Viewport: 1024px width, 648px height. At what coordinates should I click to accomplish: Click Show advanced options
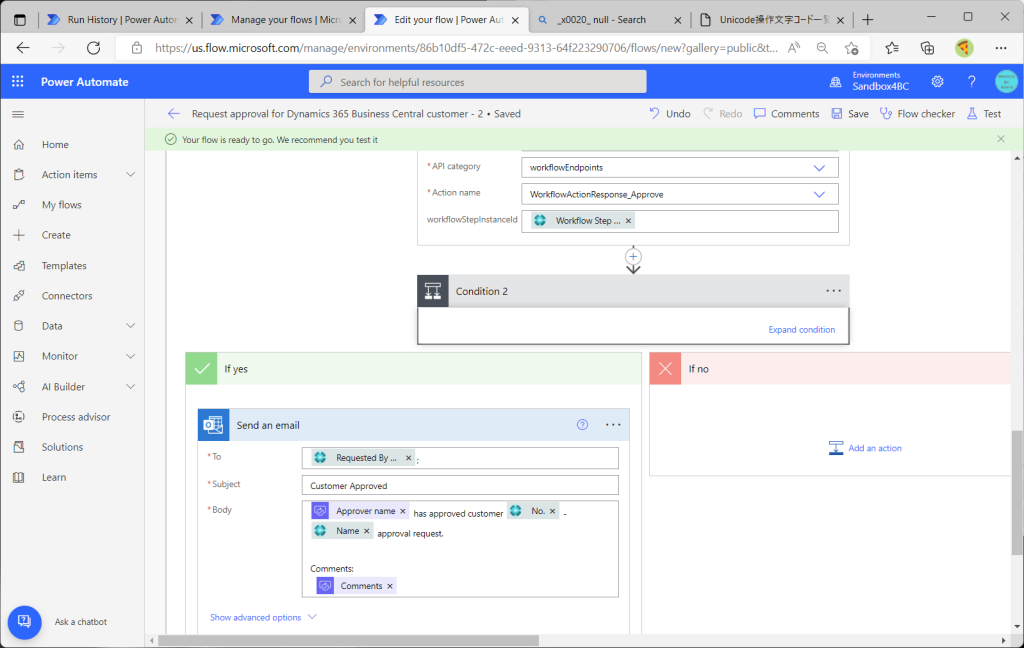point(263,617)
